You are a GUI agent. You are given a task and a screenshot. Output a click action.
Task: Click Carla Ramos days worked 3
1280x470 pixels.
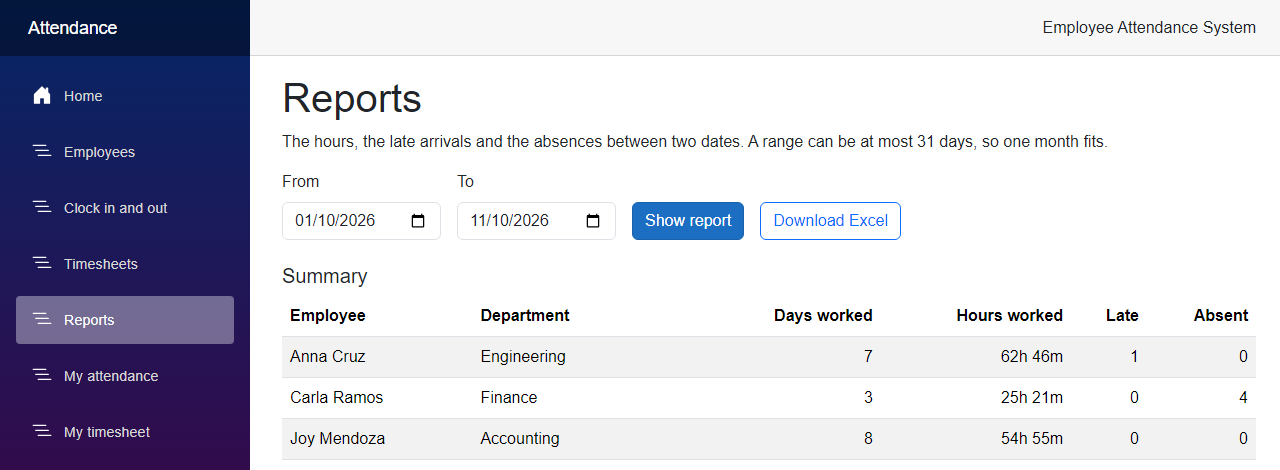(x=868, y=397)
